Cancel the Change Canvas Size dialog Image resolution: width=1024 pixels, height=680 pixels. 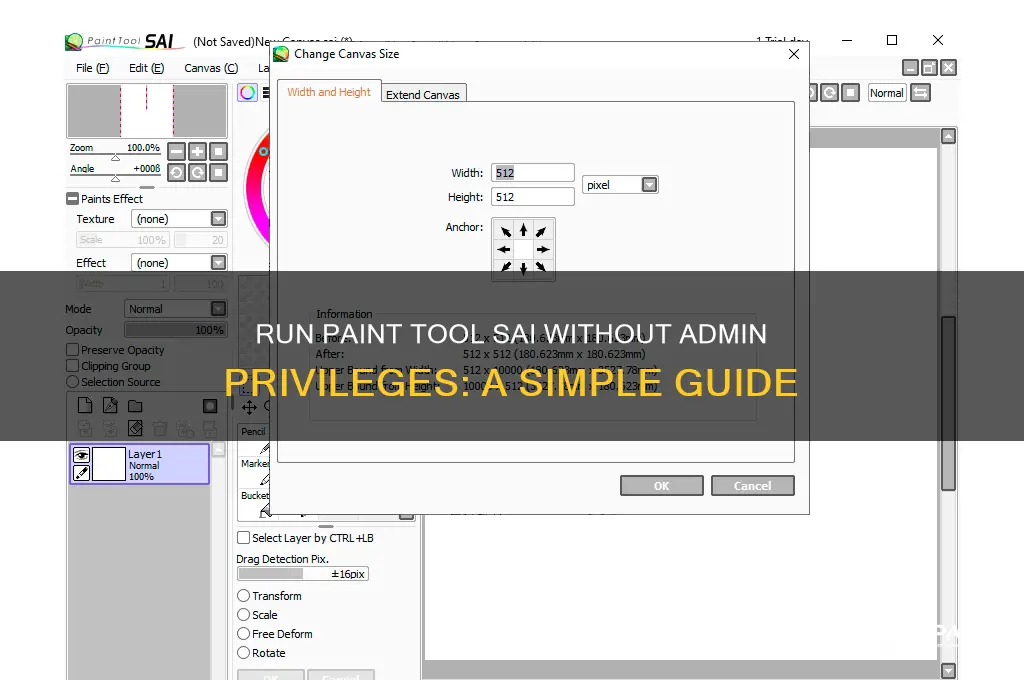(752, 486)
